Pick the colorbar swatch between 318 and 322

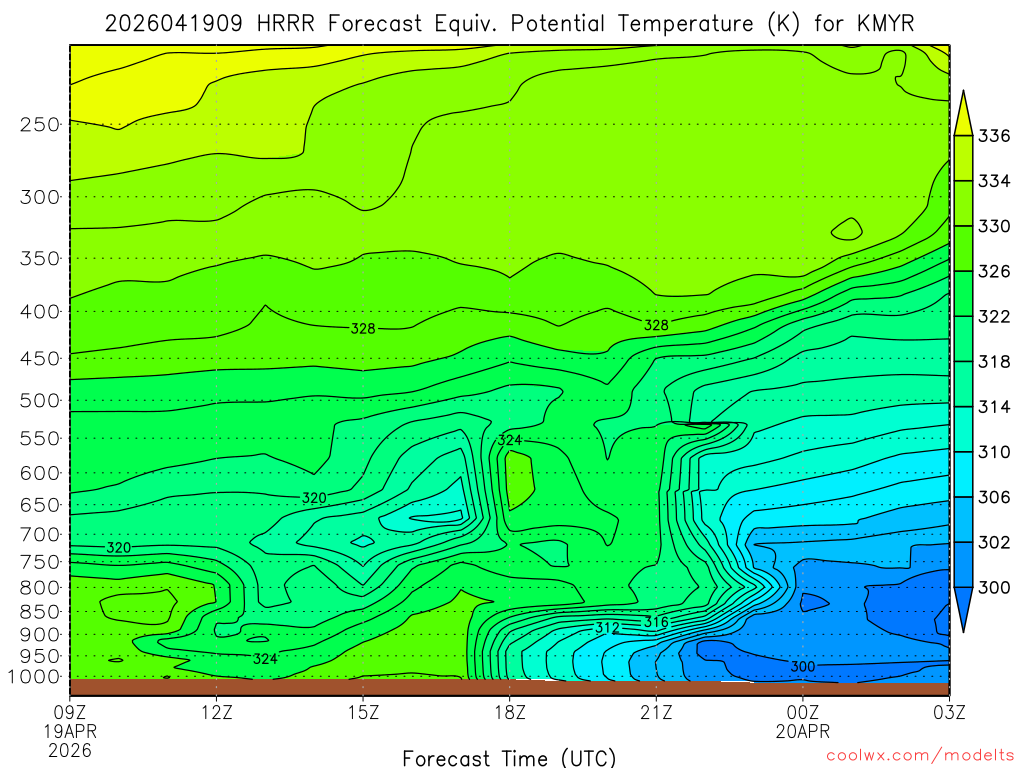[x=963, y=338]
